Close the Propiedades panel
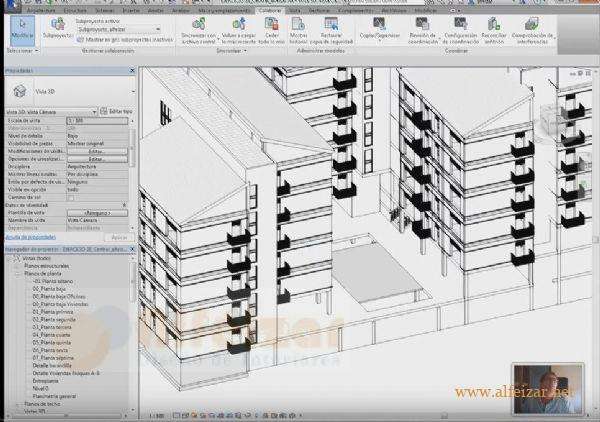This screenshot has height=422, width=600. click(132, 71)
